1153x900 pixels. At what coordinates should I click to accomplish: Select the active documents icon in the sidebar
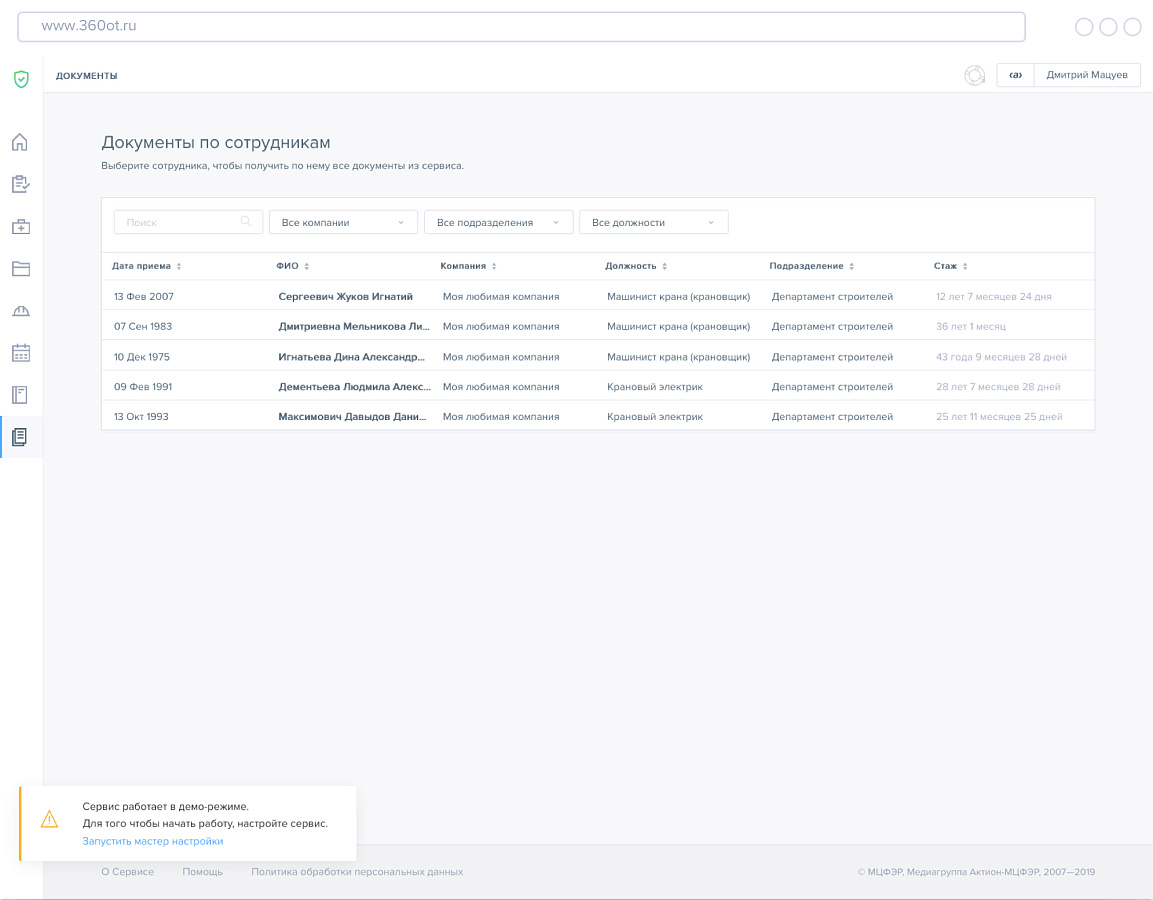pos(20,437)
